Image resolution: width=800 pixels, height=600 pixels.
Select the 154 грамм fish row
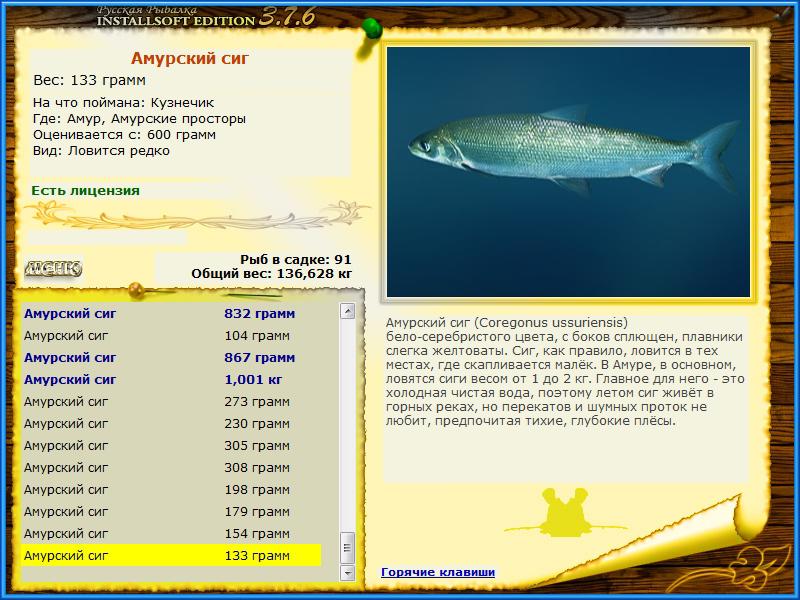click(x=172, y=533)
